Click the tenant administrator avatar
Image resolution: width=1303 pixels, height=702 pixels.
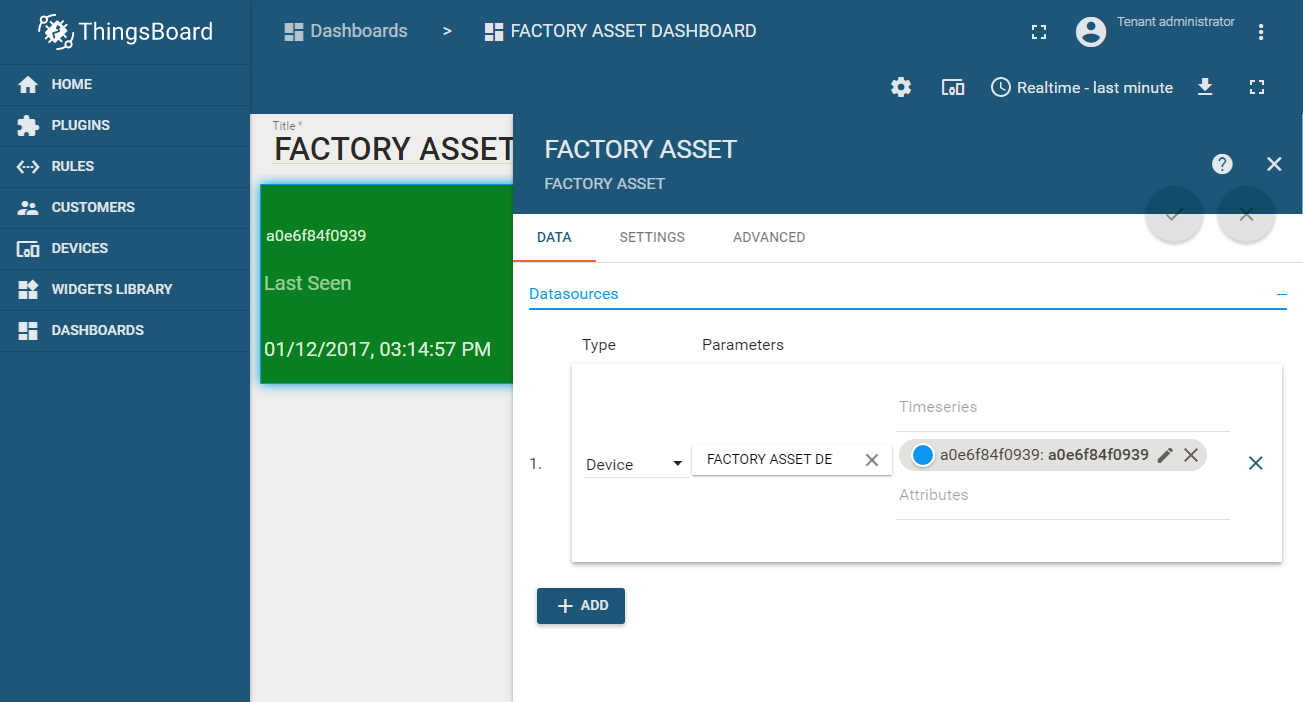tap(1091, 31)
